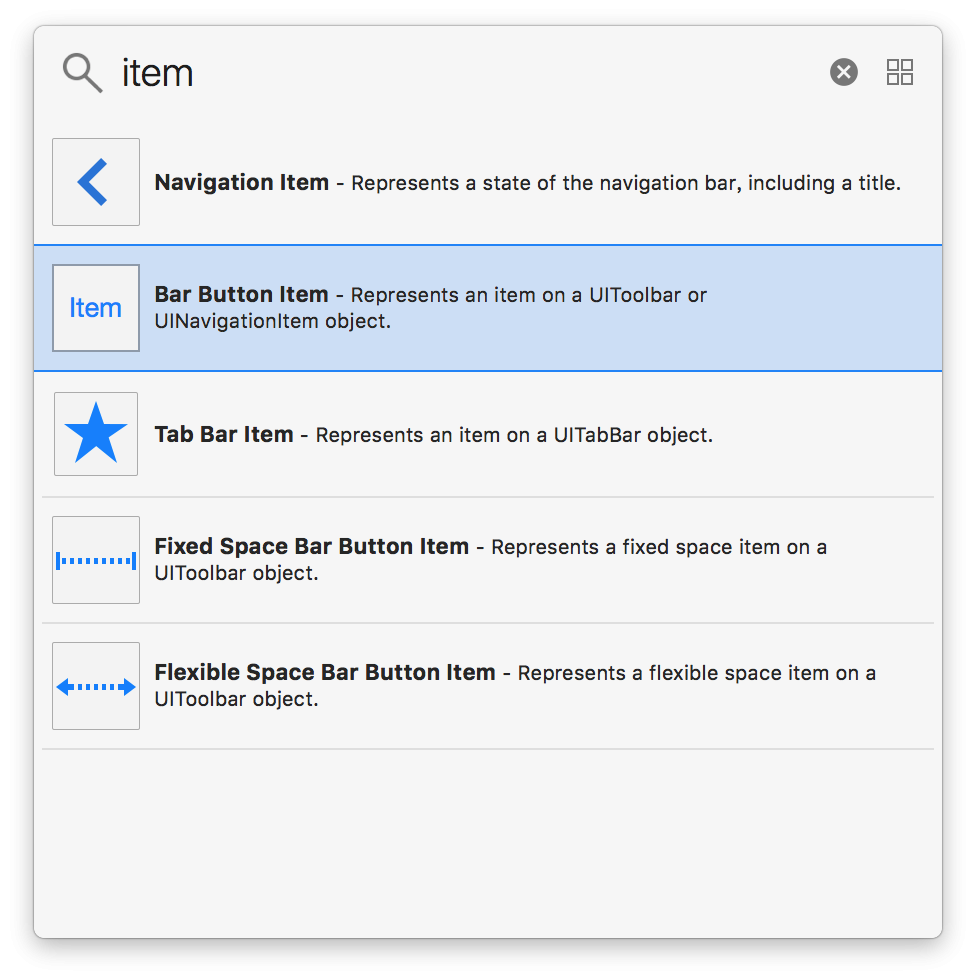Click 'Represents a fixed space item on a' text
976x980 pixels.
659,547
